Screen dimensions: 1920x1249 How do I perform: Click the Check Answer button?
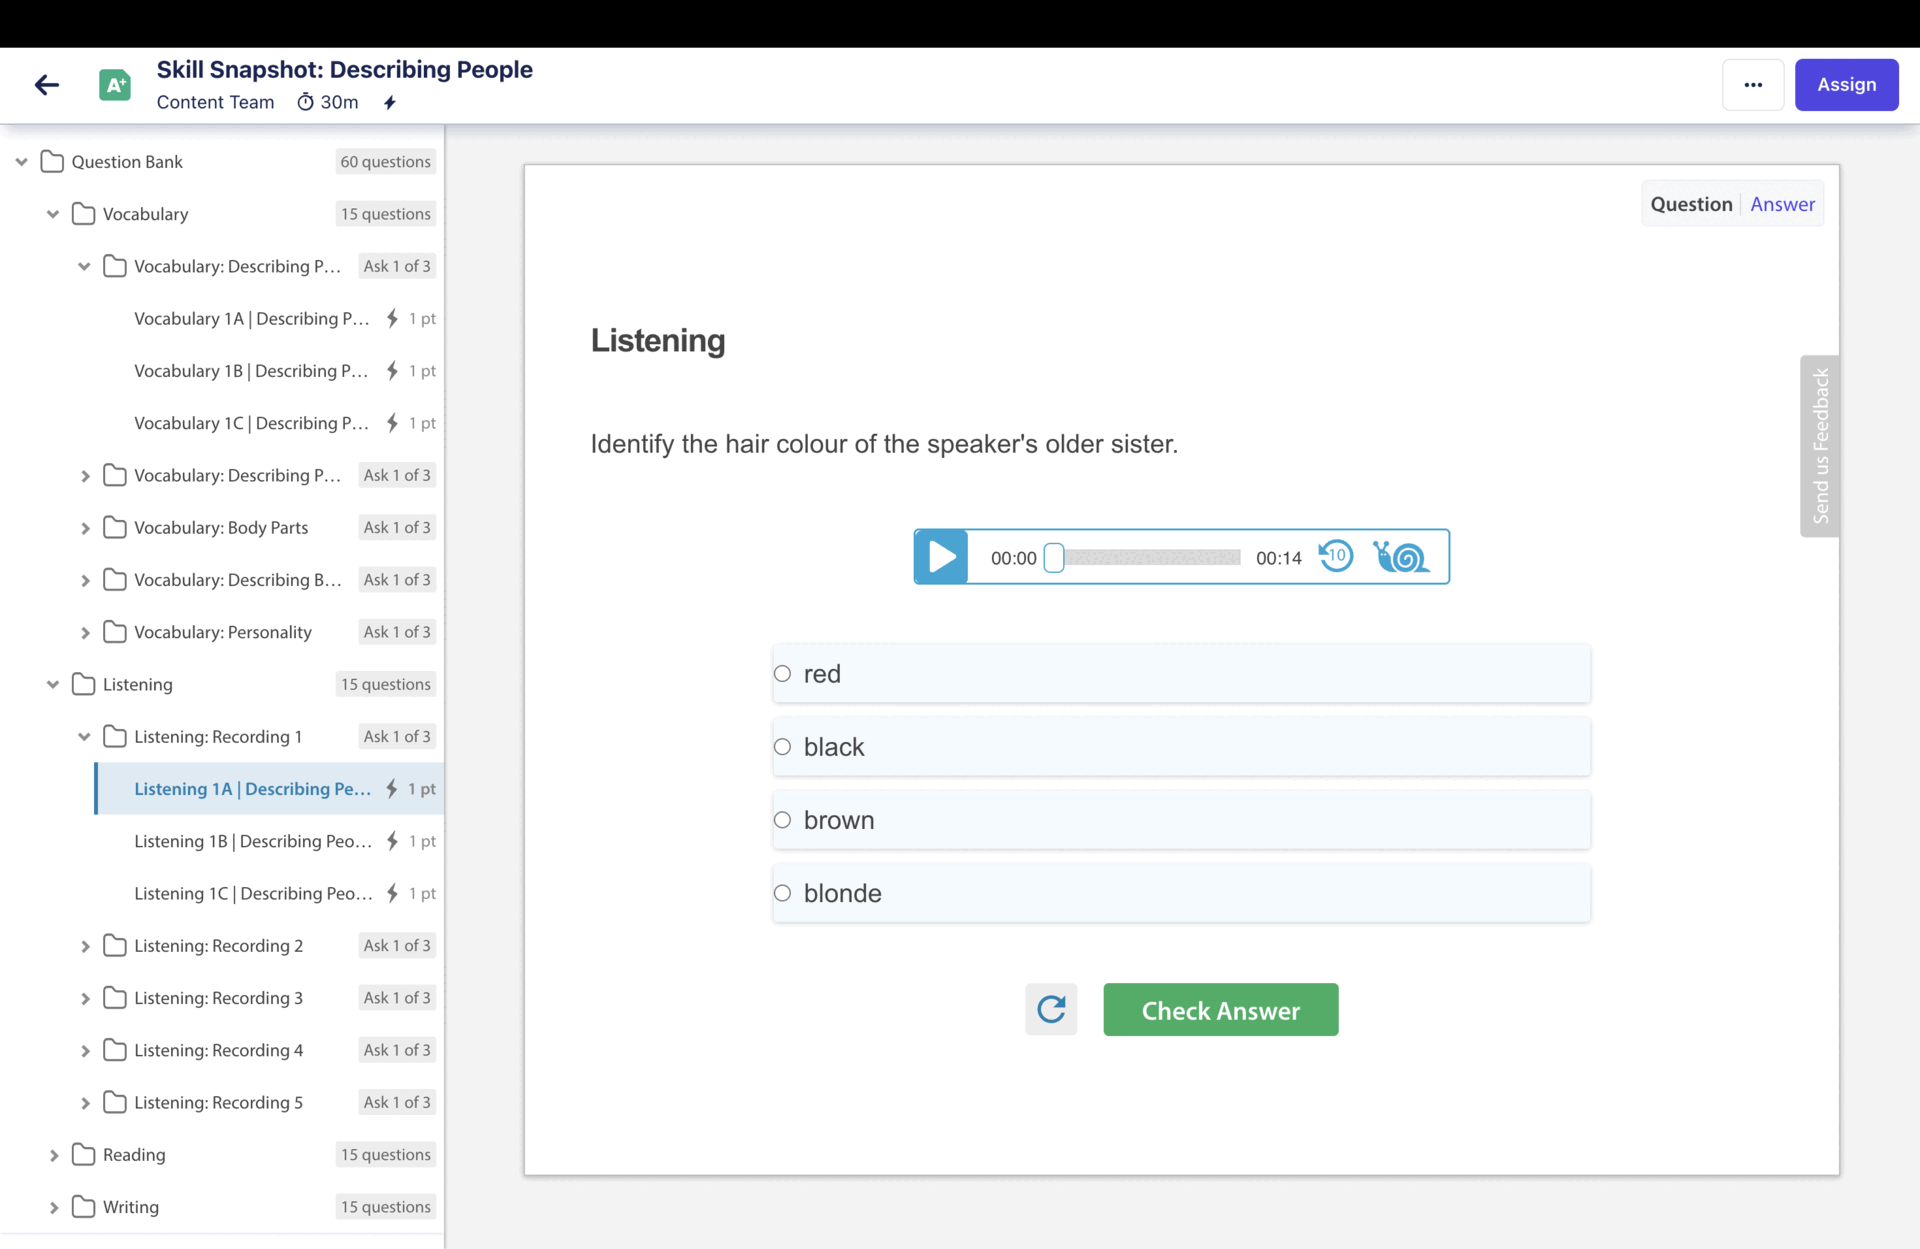coord(1220,1010)
